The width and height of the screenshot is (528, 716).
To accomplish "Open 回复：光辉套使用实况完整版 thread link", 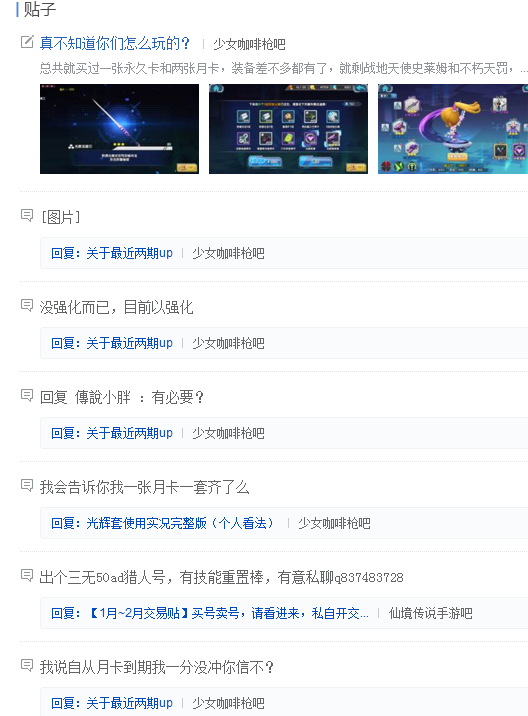I will (162, 523).
